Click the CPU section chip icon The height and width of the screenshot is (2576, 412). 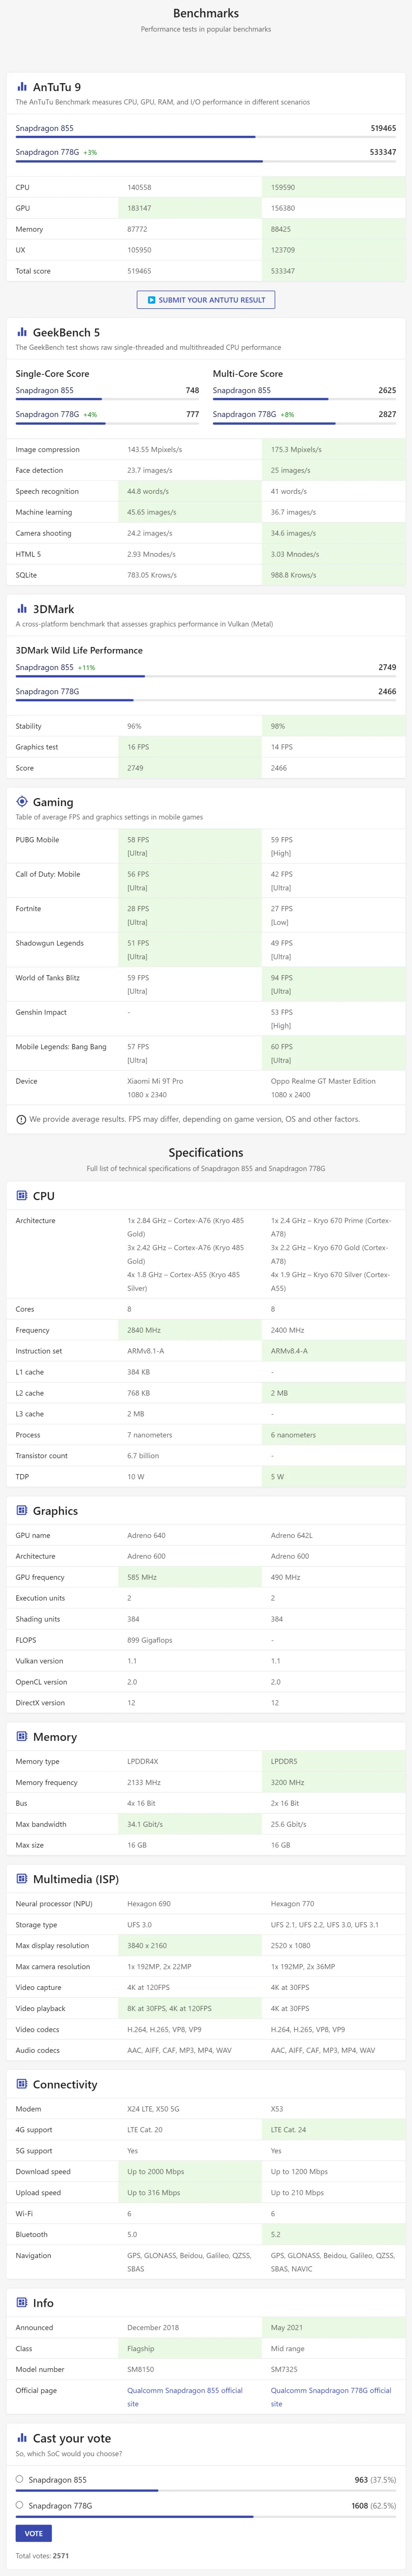click(x=22, y=1195)
